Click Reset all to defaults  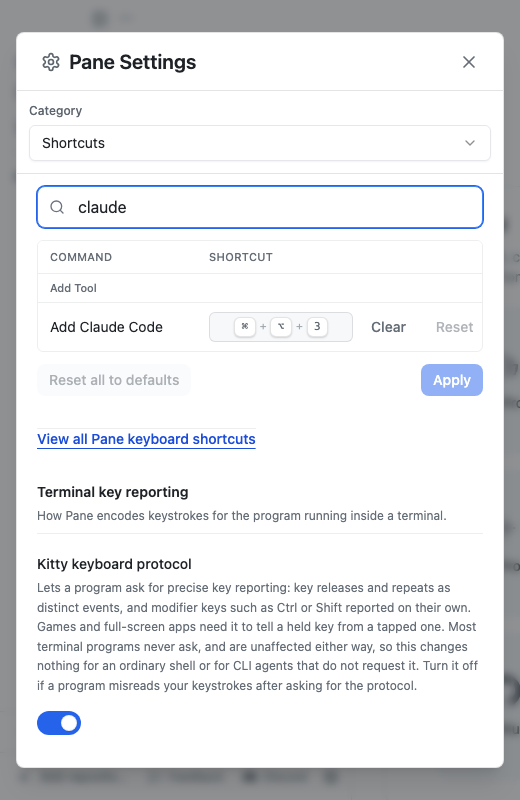114,380
